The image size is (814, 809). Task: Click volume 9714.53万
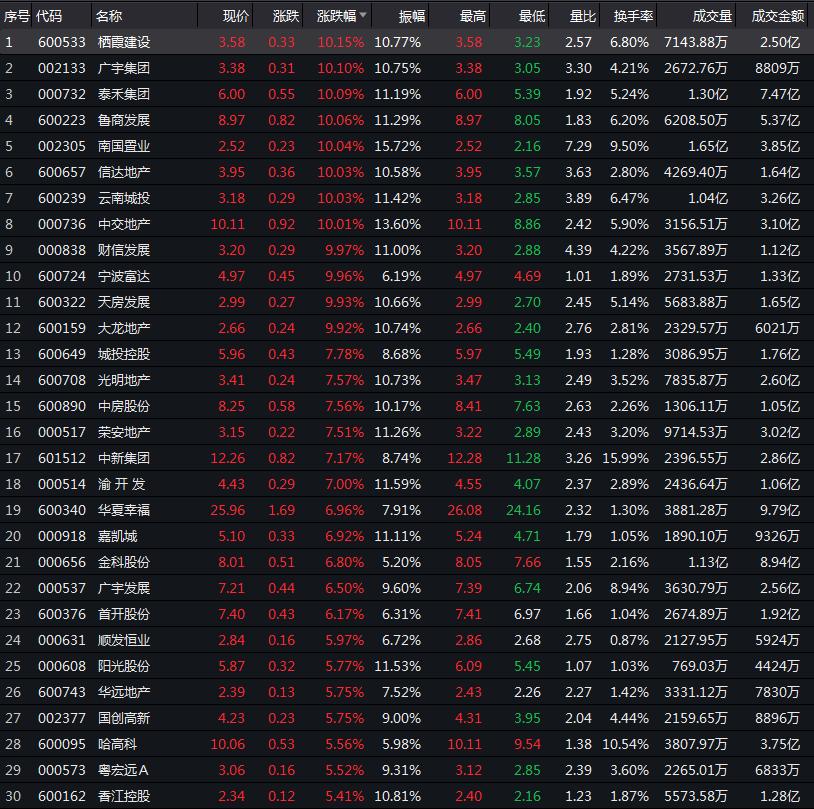[696, 432]
